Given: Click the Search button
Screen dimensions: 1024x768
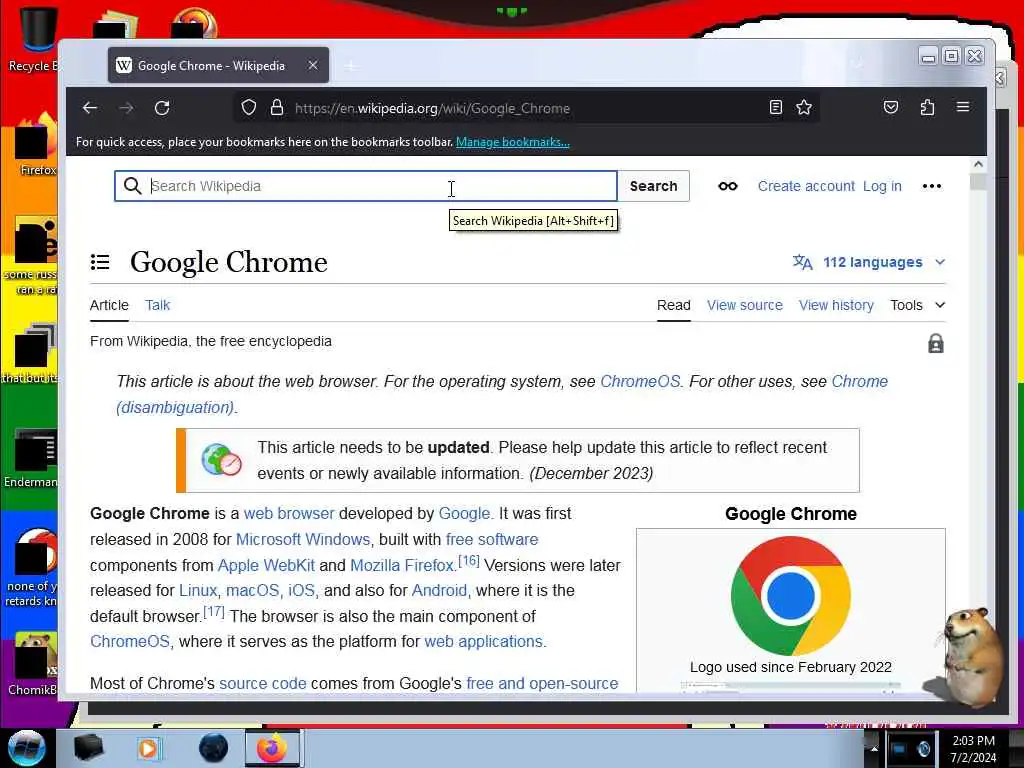Looking at the screenshot, I should click(653, 186).
